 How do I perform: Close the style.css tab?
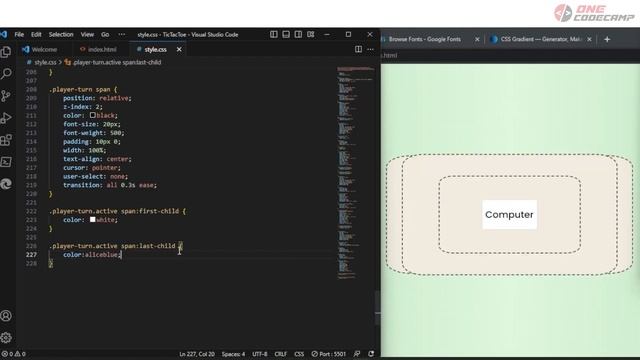[179, 49]
